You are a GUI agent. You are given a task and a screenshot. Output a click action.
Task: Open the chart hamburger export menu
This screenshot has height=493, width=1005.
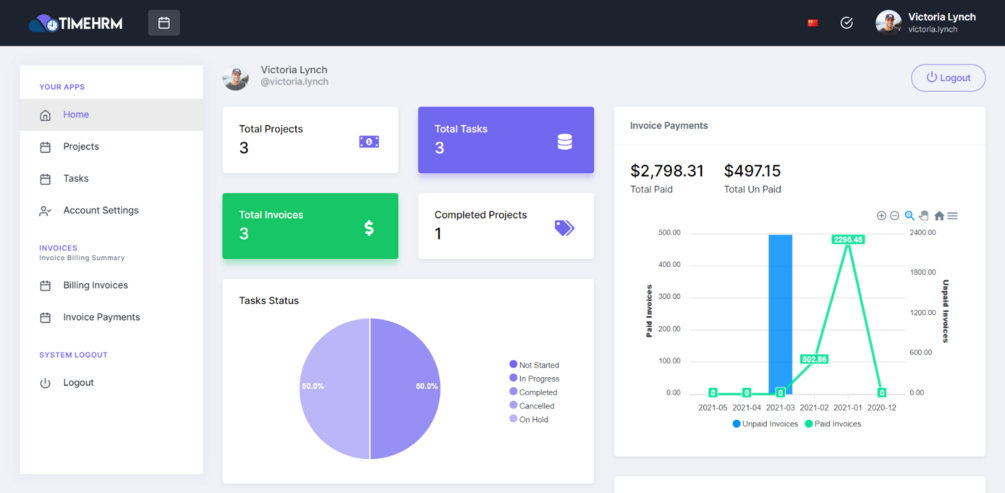952,216
